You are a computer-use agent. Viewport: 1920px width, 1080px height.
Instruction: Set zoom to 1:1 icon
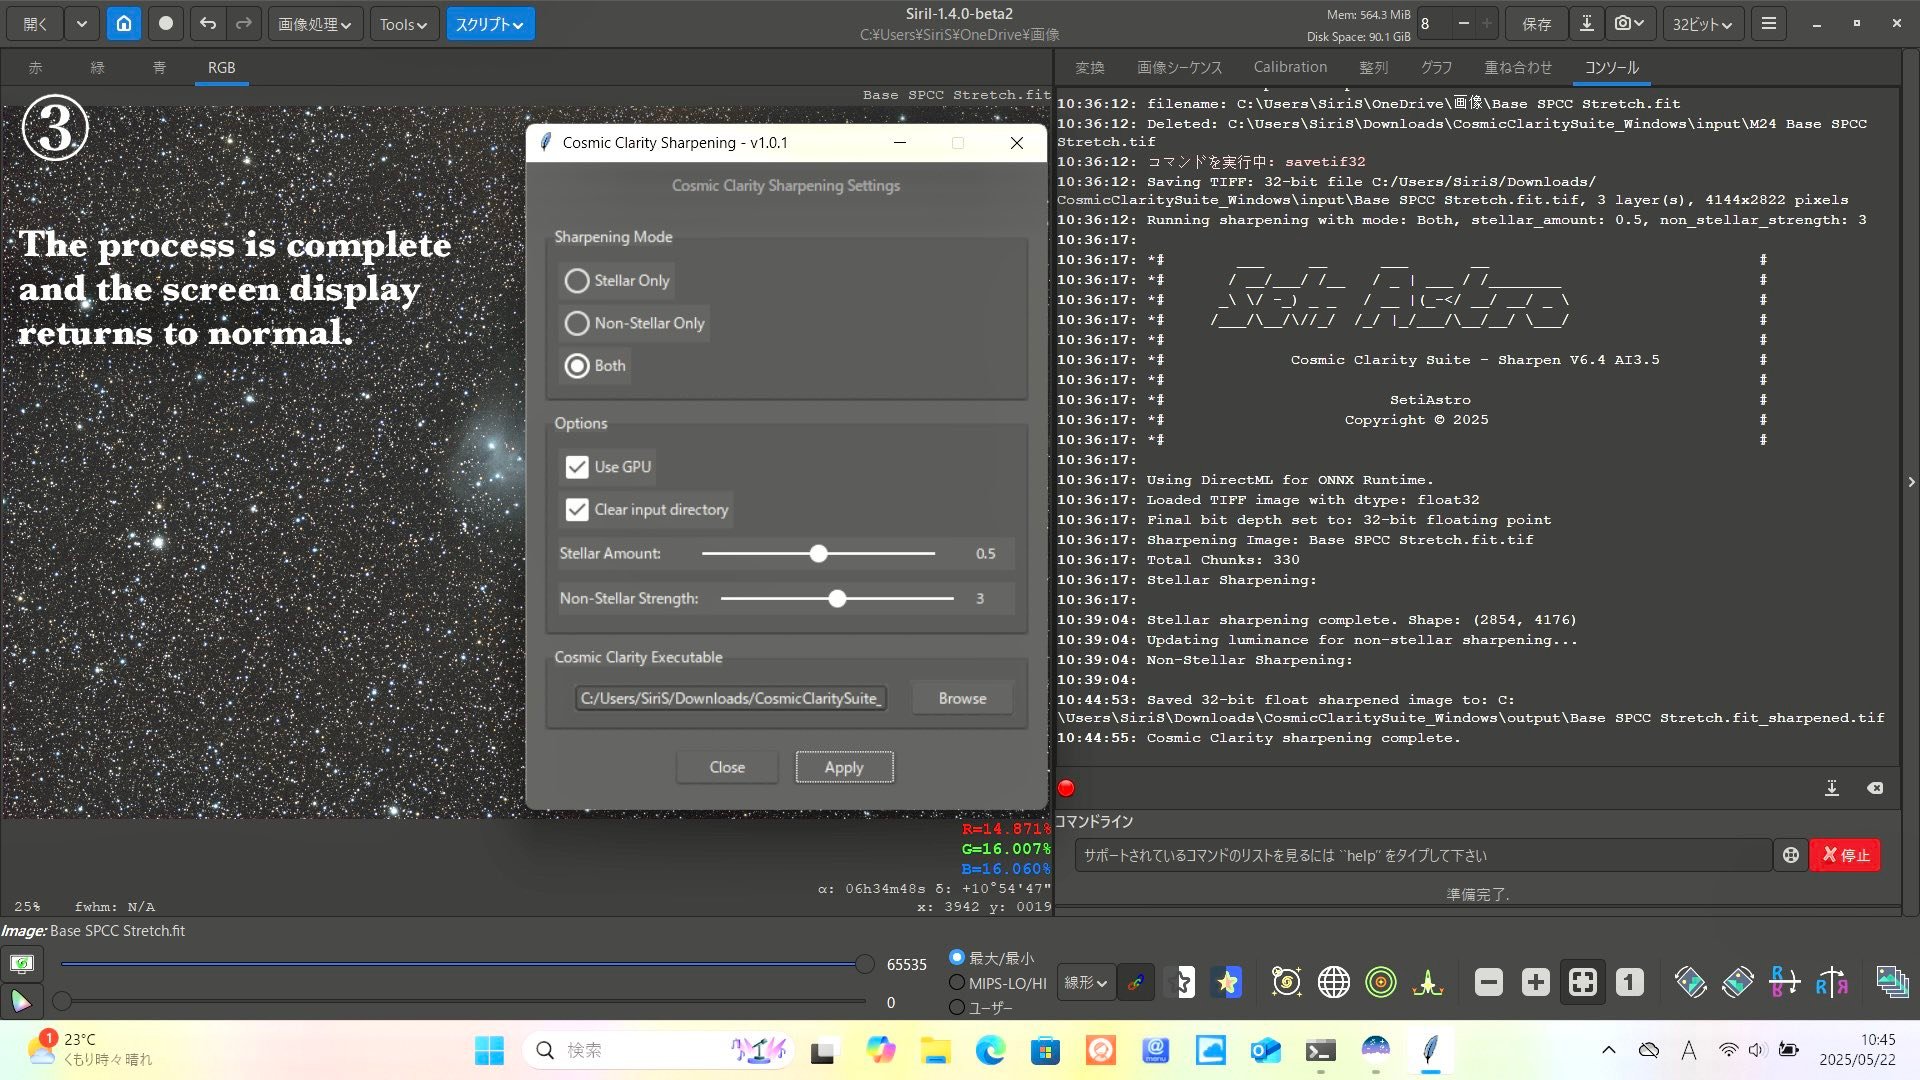[1629, 983]
